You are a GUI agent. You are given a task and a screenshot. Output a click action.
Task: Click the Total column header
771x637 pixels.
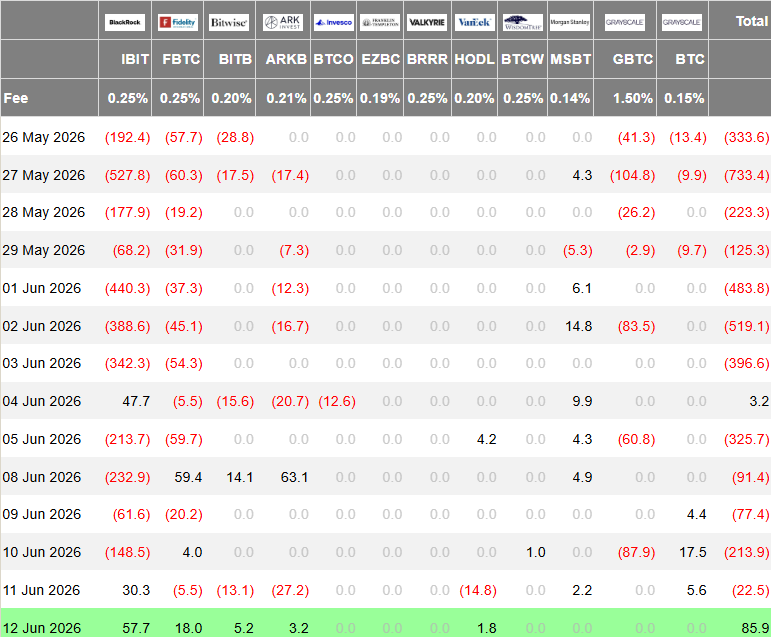click(x=751, y=21)
